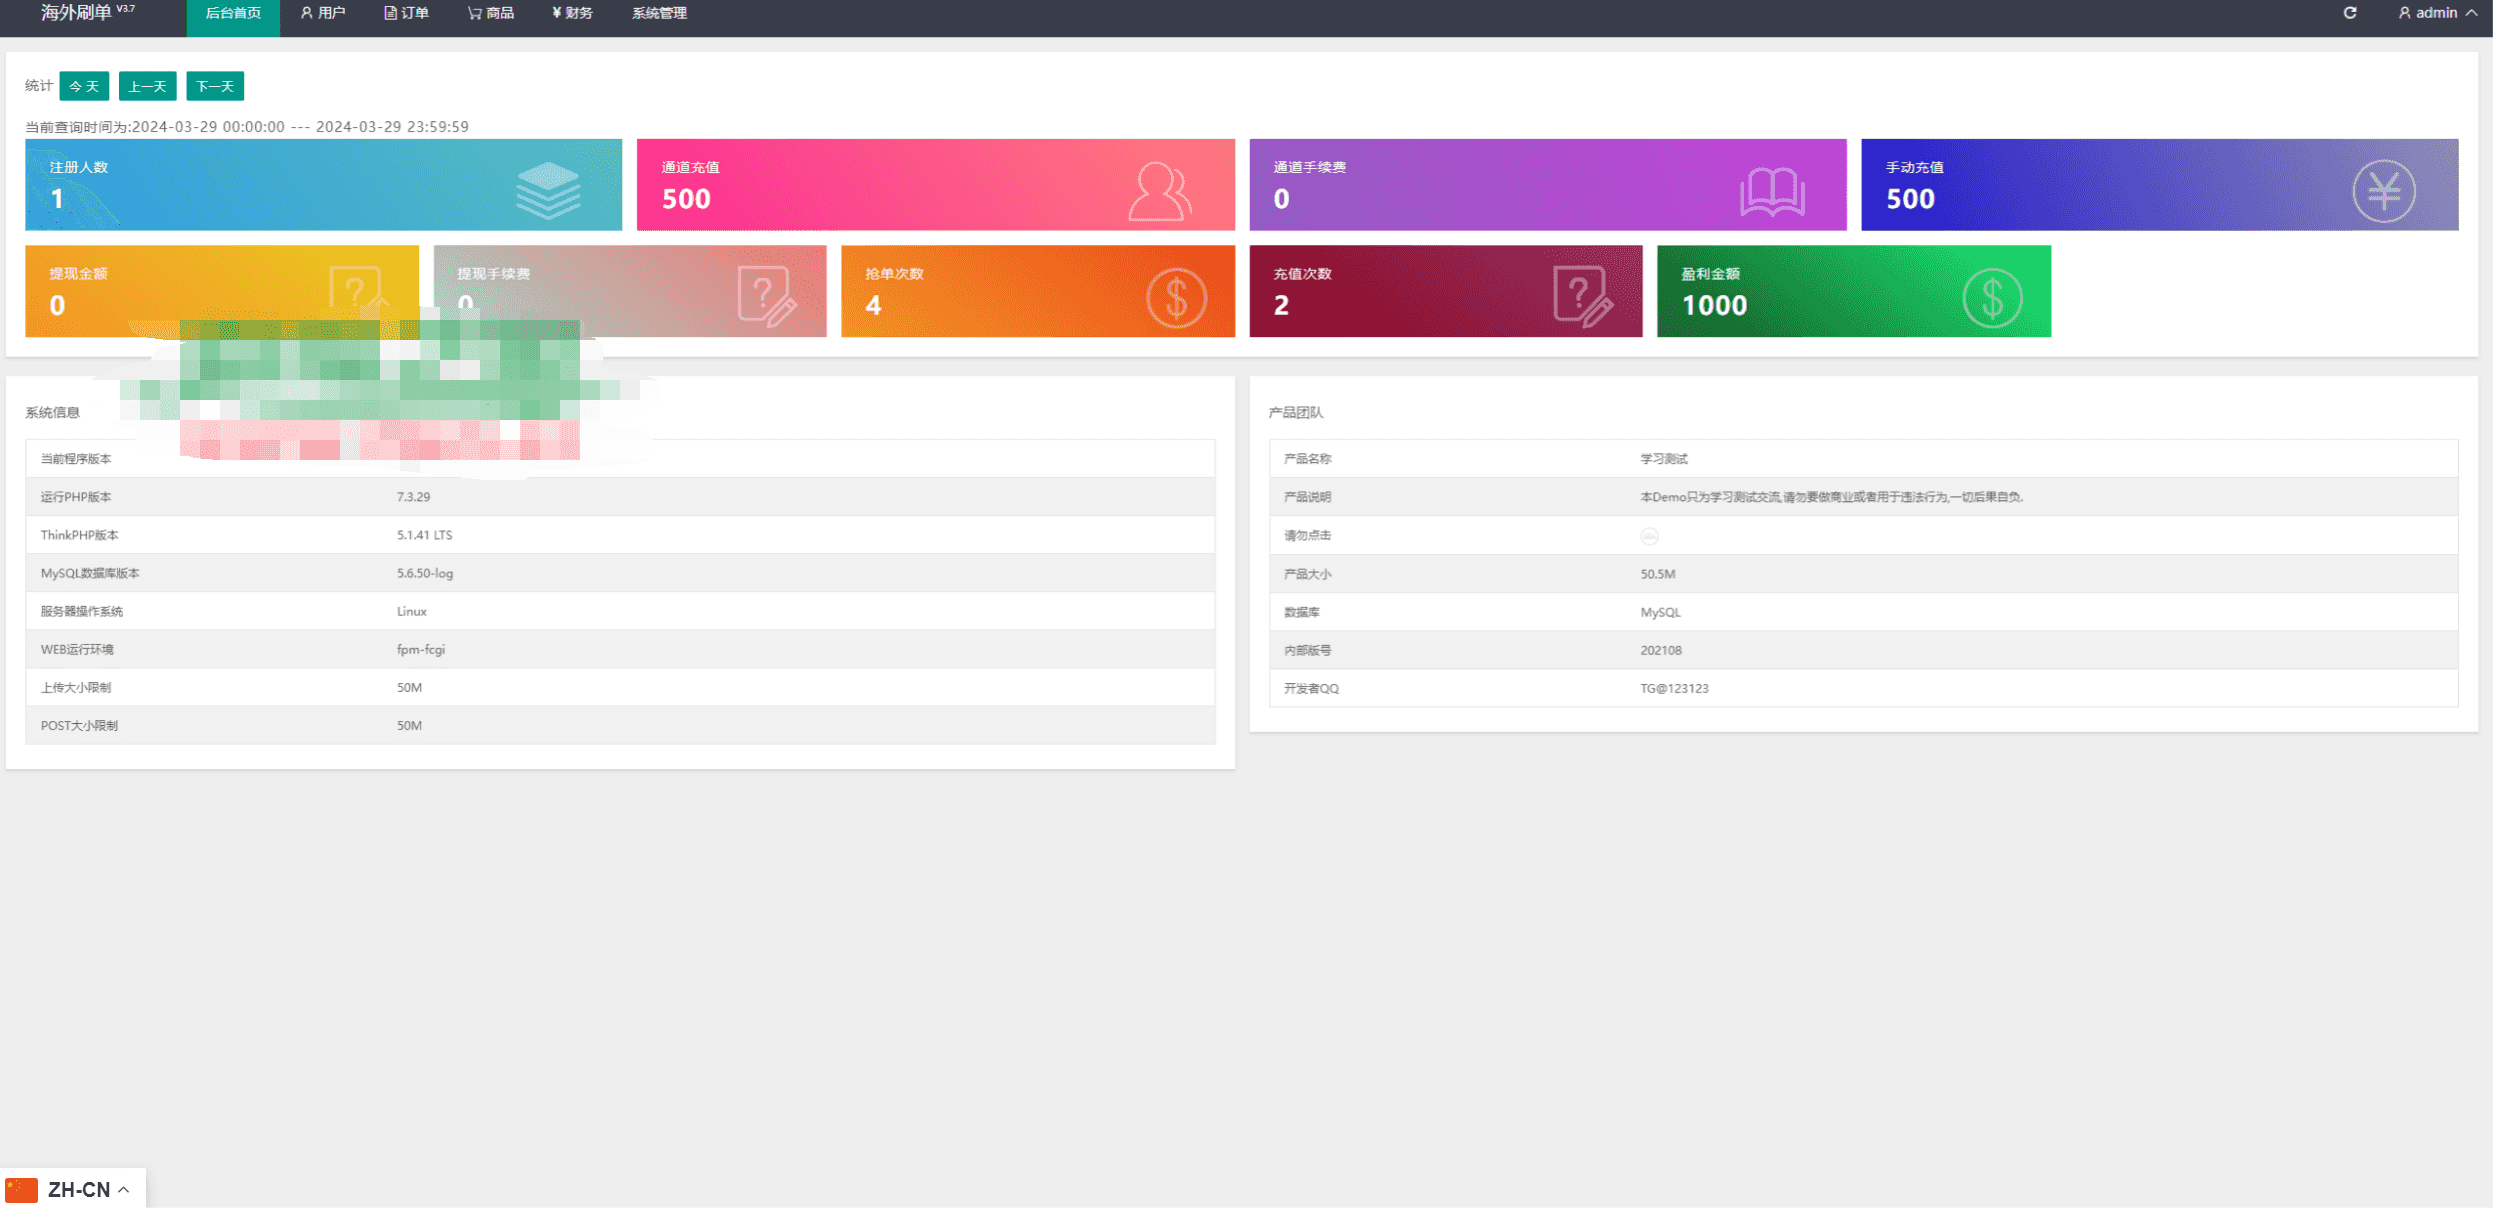Click the dollar coin icon on 抢单次数 card
Image resolution: width=2501 pixels, height=1208 pixels.
point(1175,297)
